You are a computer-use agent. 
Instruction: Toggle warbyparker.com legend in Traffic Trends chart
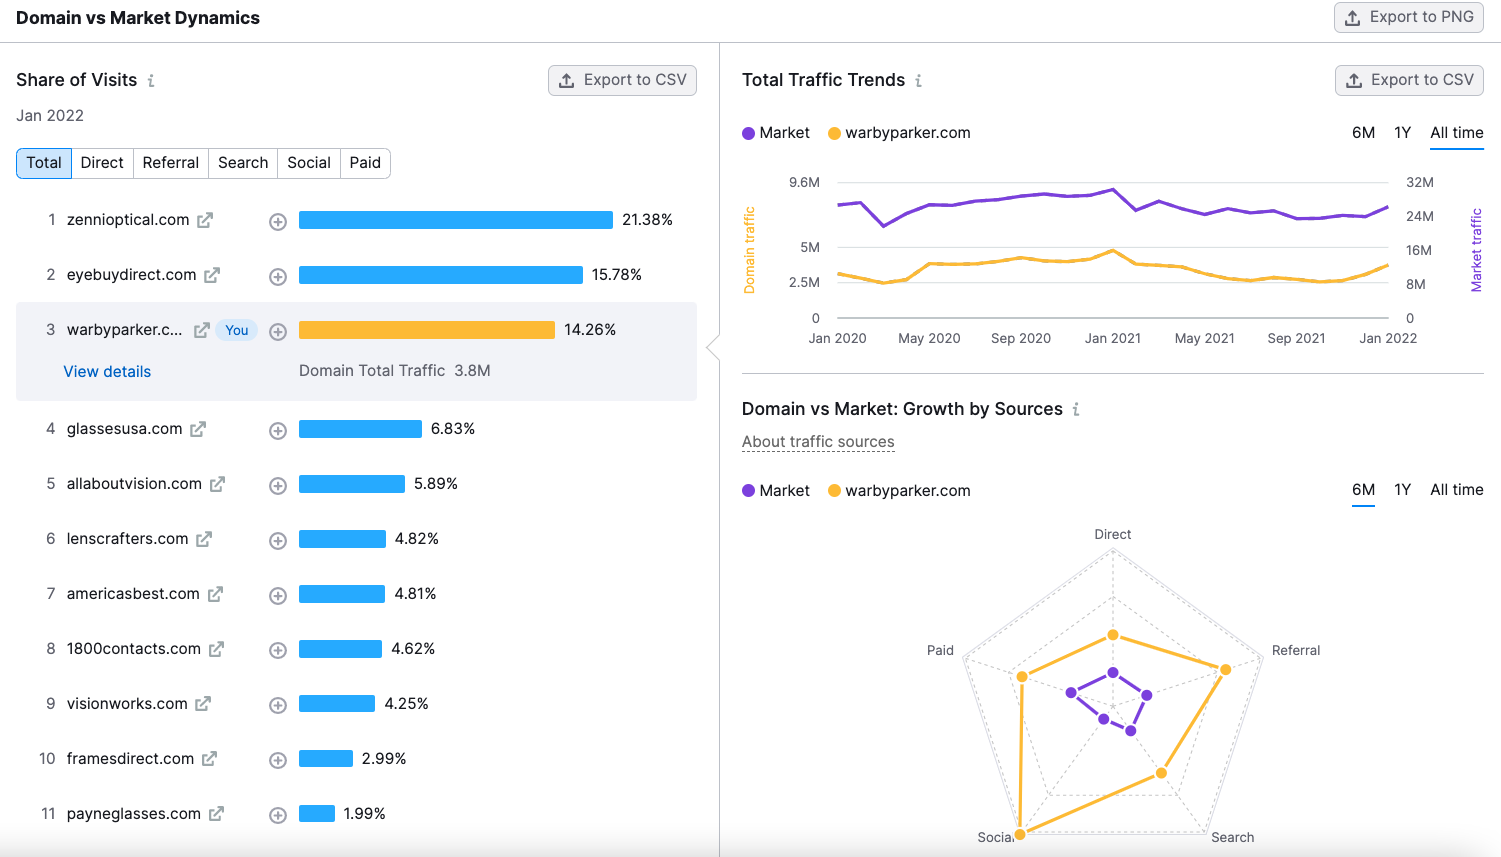click(x=899, y=133)
